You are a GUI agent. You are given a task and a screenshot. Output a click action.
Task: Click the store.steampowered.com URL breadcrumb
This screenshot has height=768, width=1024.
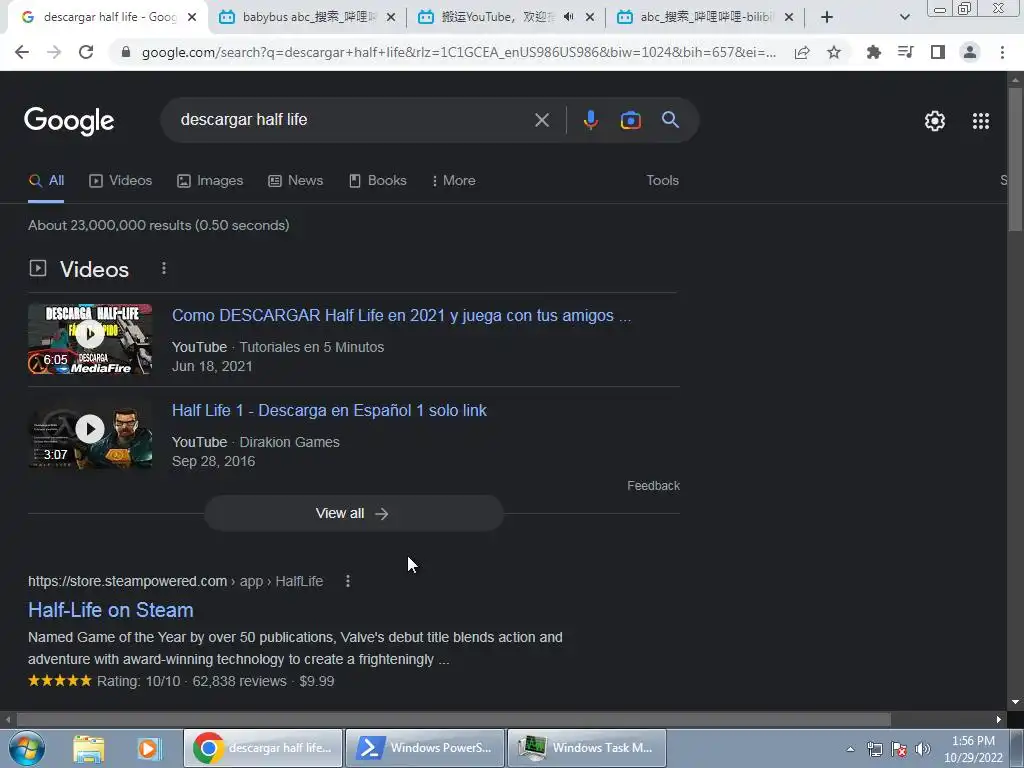[175, 581]
